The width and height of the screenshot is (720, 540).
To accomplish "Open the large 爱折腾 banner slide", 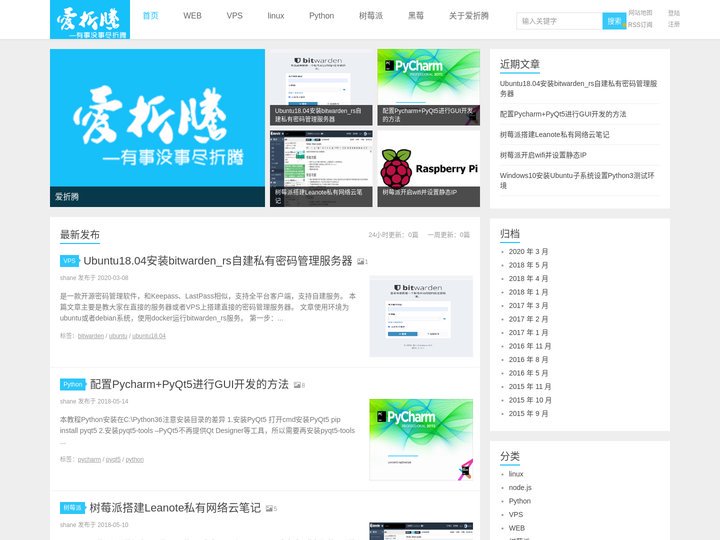I will 158,128.
